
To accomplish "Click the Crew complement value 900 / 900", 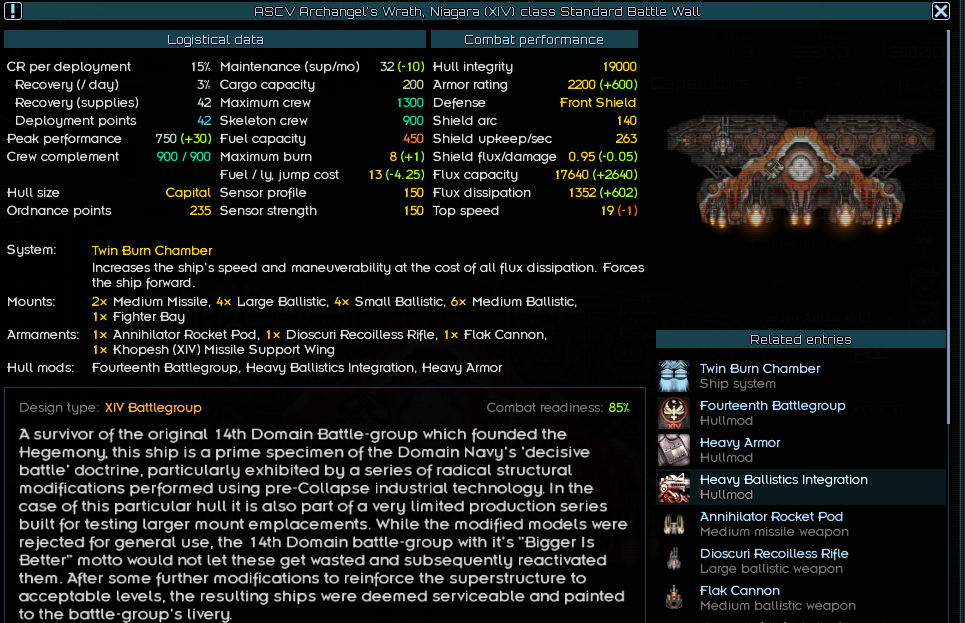I will (183, 156).
